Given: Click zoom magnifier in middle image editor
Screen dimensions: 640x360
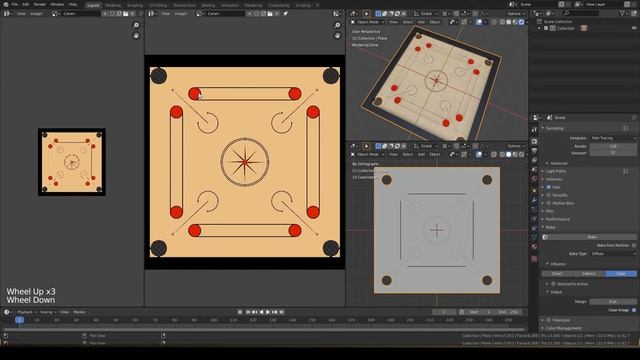Looking at the screenshot, I should click(337, 25).
